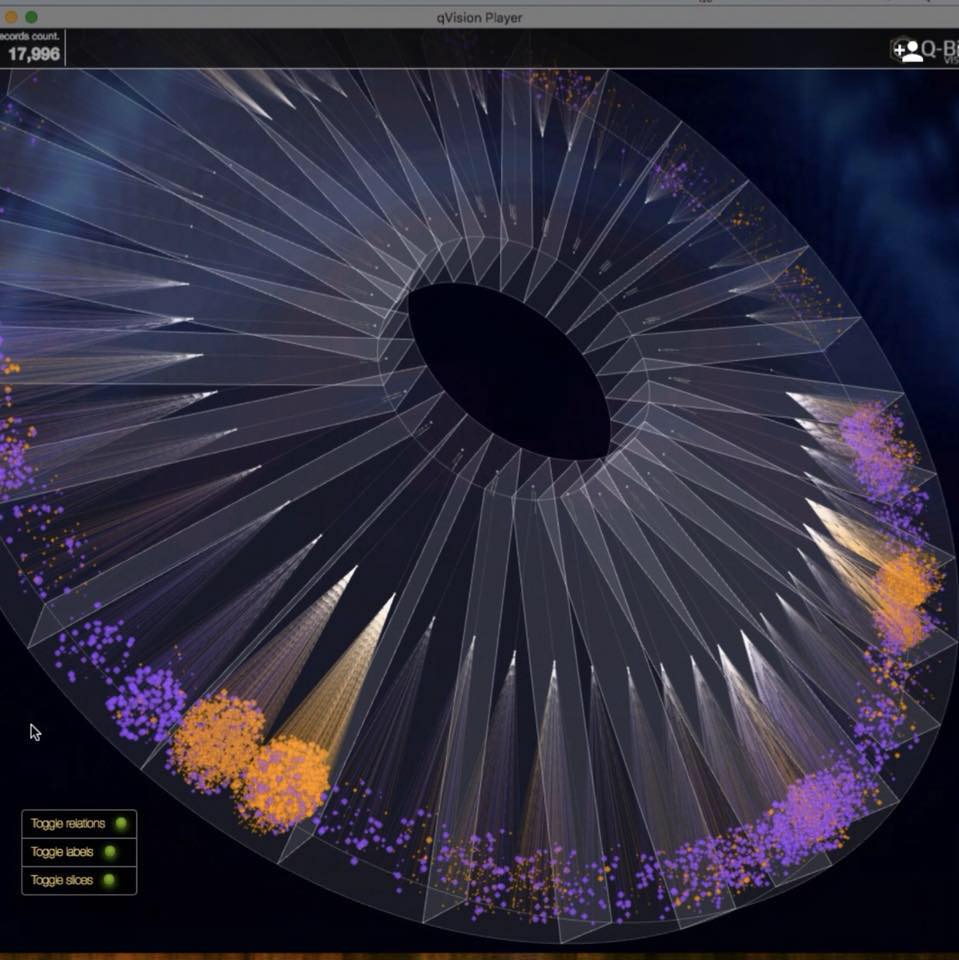Click the "records count." label

click(29, 36)
